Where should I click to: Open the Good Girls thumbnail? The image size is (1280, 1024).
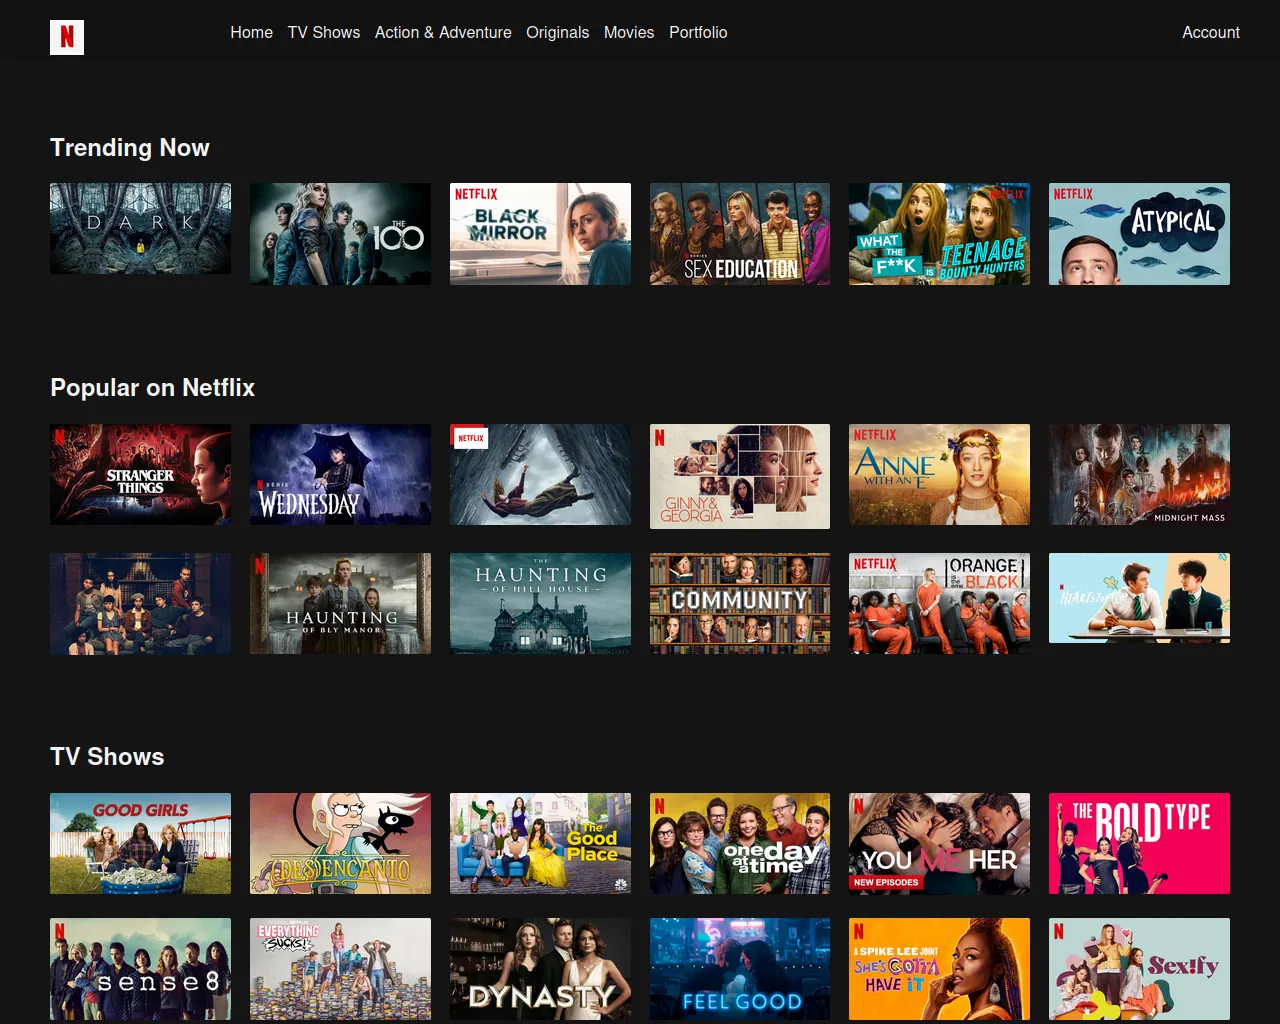coord(140,844)
